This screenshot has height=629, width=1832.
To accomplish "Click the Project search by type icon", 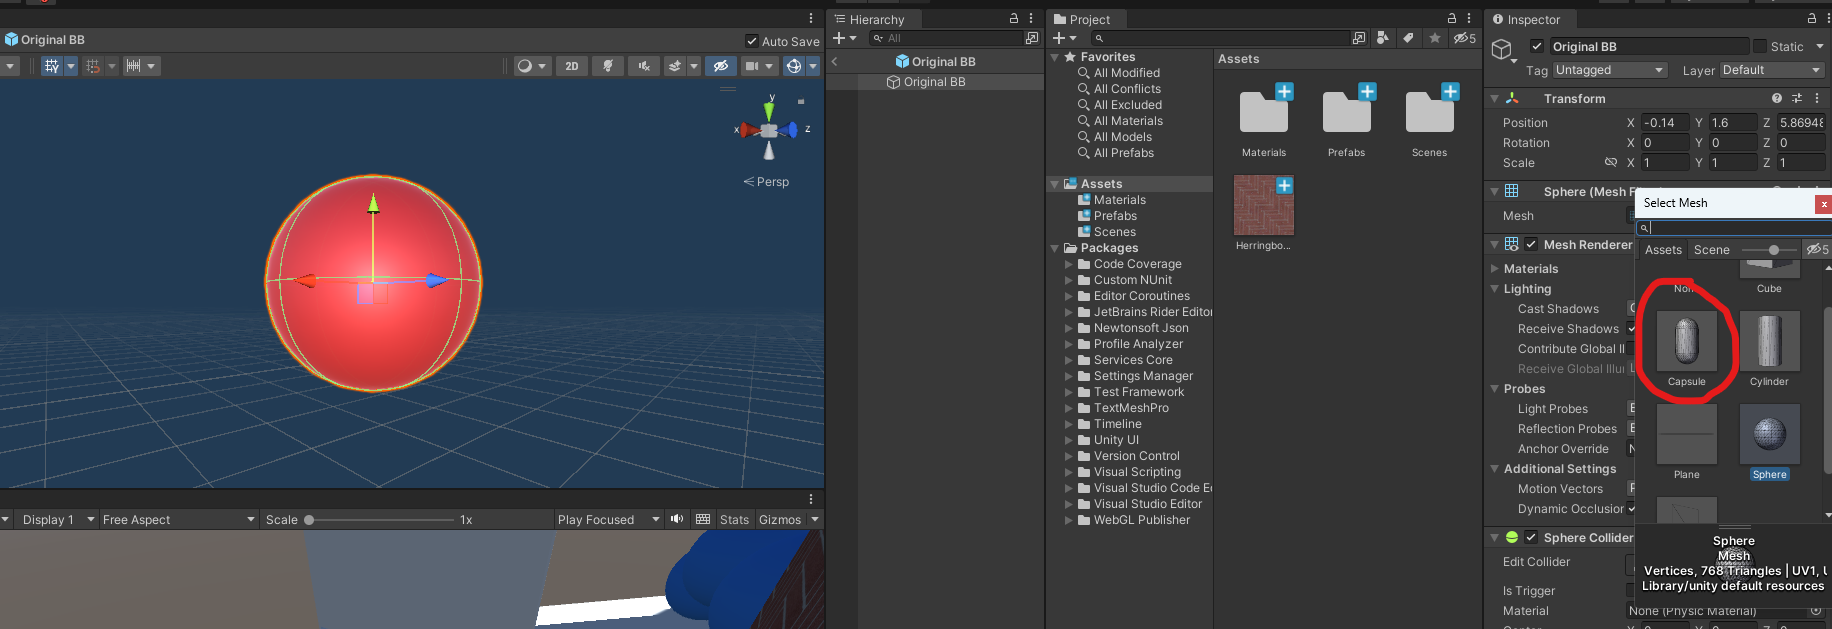I will (x=1383, y=38).
